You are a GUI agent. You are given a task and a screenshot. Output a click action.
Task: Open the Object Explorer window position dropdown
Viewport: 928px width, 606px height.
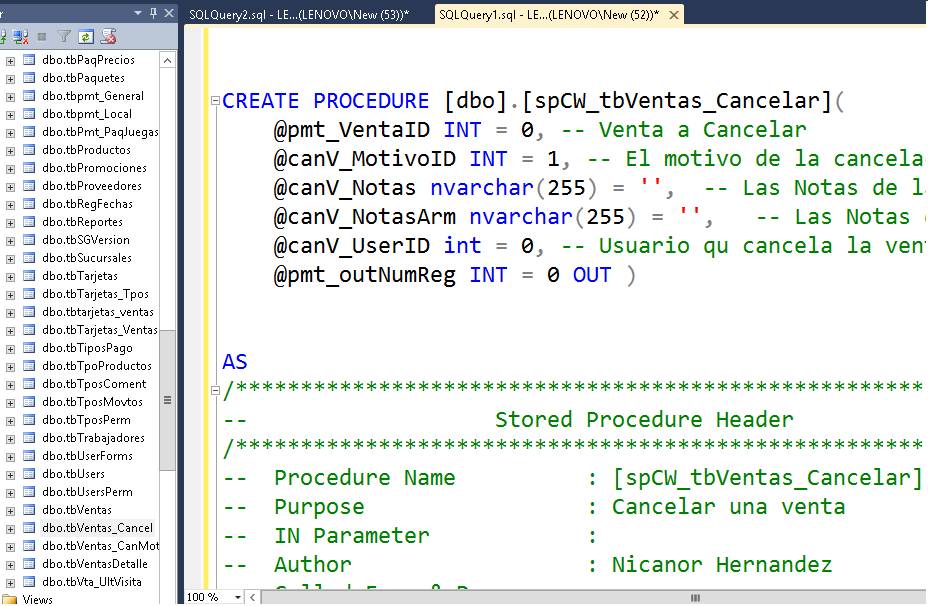pyautogui.click(x=137, y=12)
